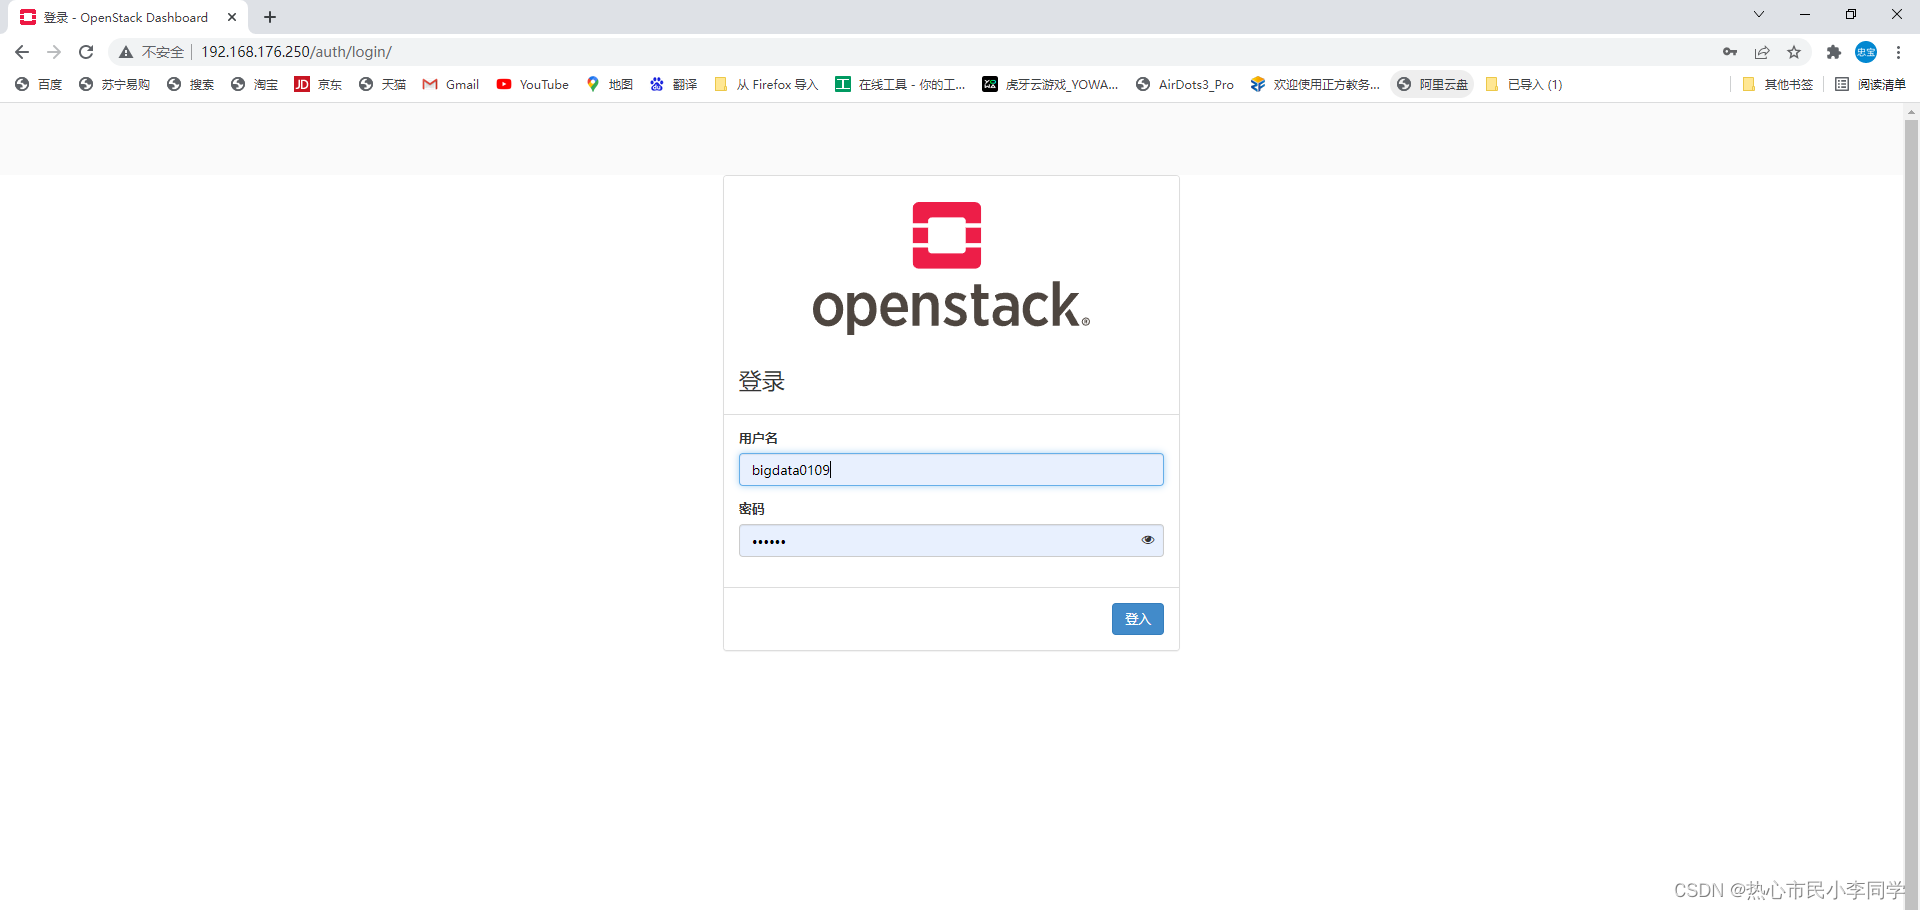Open the 苏宁易购 bookmark
The image size is (1920, 910).
click(114, 85)
